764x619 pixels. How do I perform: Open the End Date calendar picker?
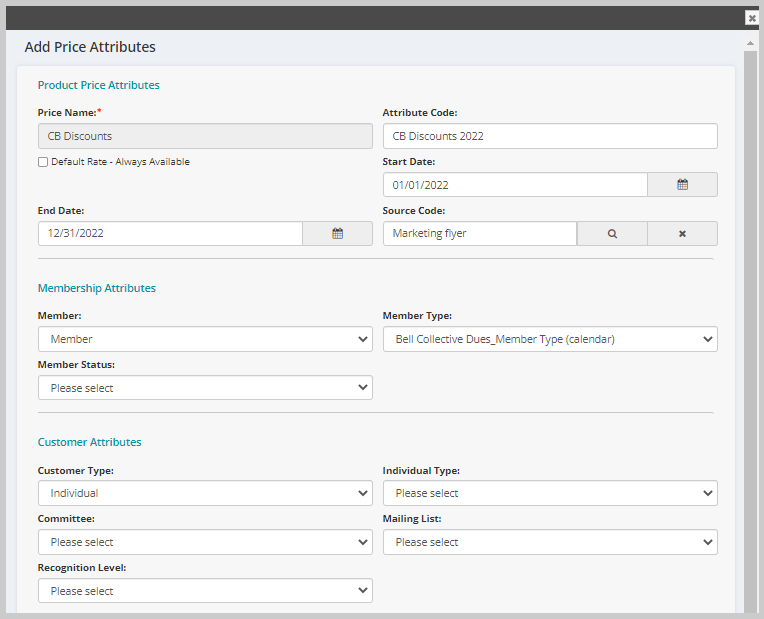337,233
